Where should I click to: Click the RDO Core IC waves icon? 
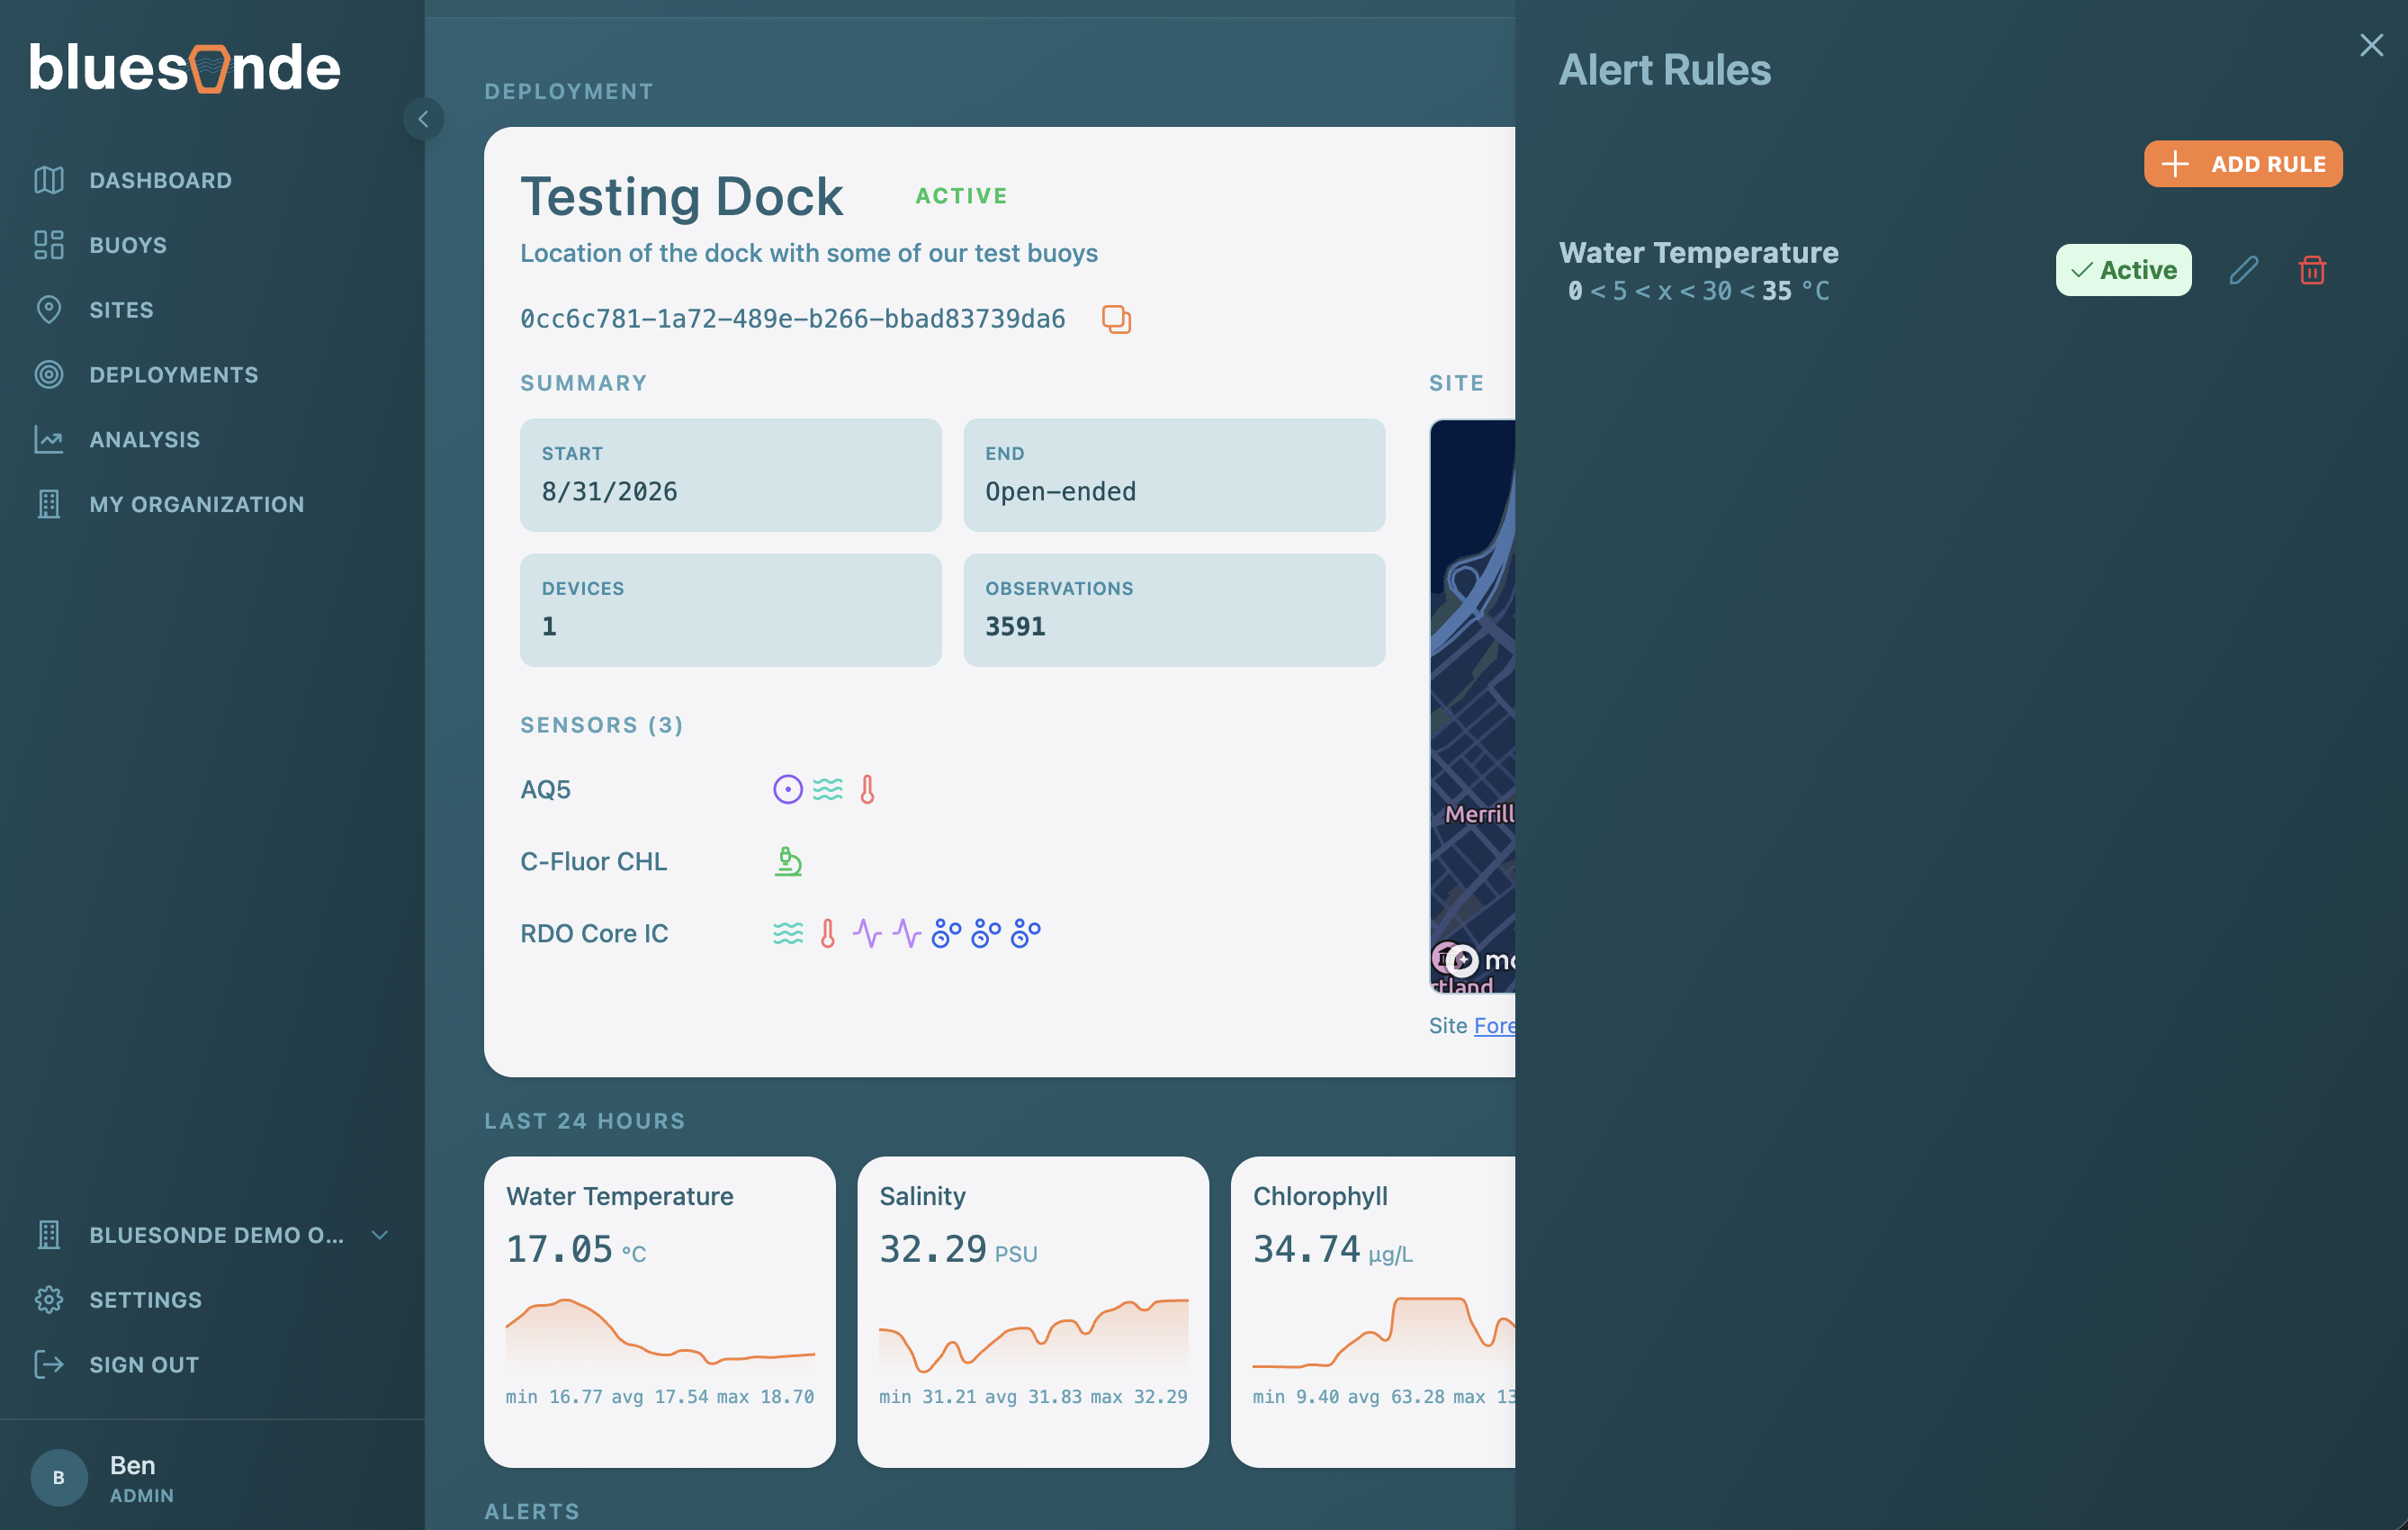point(788,933)
